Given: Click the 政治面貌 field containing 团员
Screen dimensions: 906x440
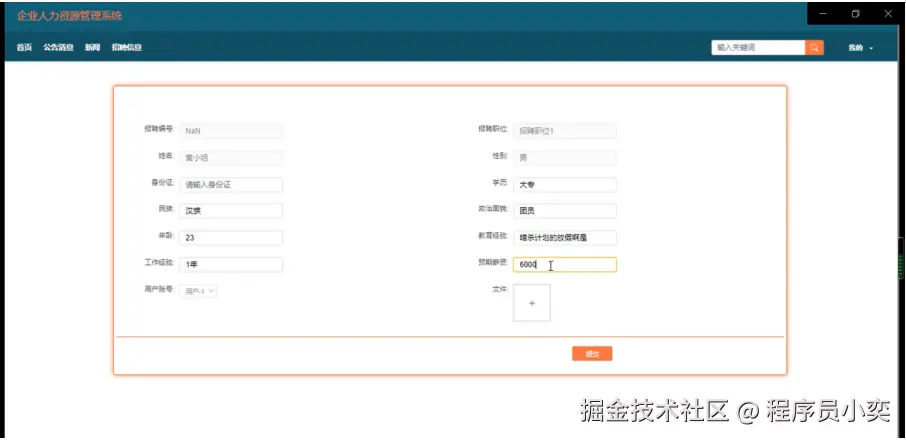Looking at the screenshot, I should (565, 211).
